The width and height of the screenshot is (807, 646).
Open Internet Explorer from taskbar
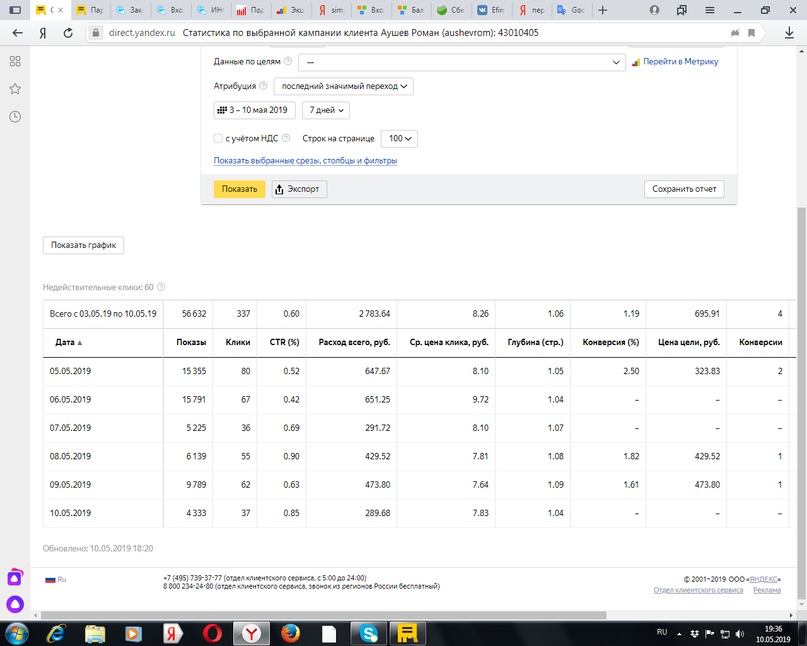pyautogui.click(x=56, y=634)
